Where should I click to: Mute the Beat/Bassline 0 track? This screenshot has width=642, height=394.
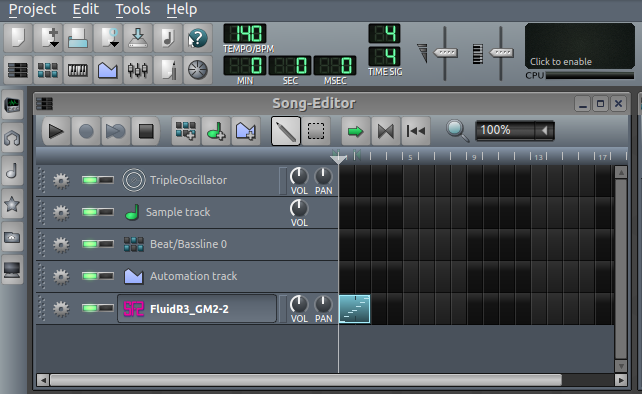[90, 244]
